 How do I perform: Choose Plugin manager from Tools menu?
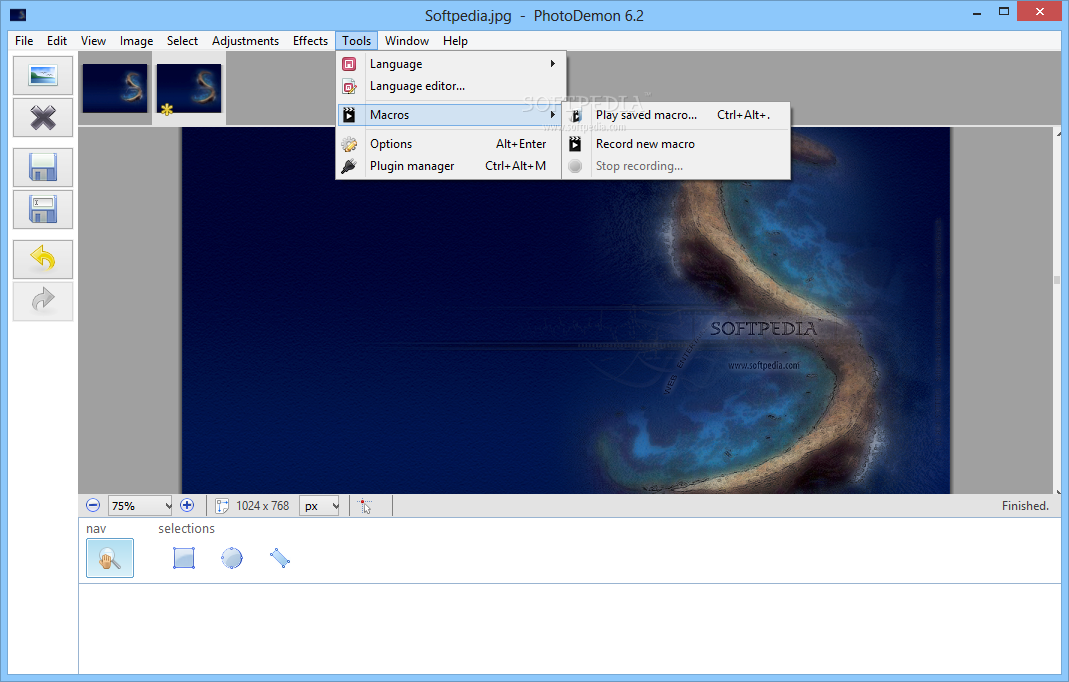(451, 166)
